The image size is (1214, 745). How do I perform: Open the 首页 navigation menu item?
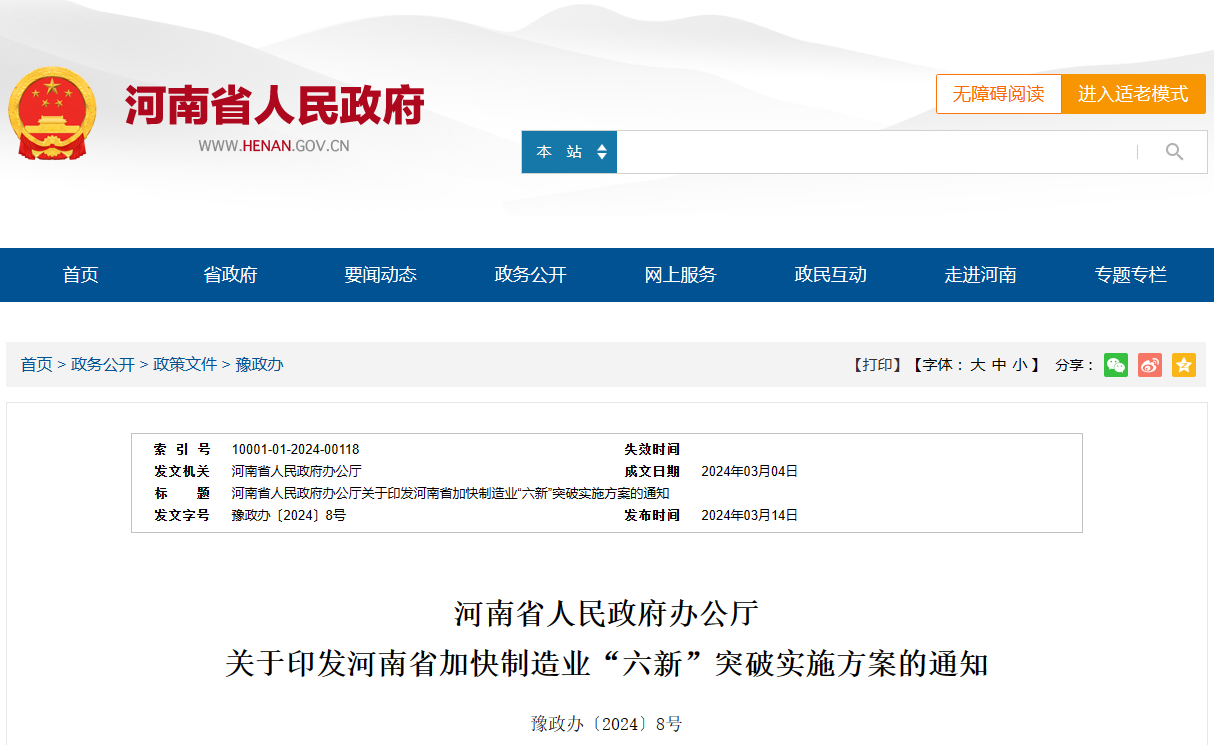pyautogui.click(x=81, y=275)
